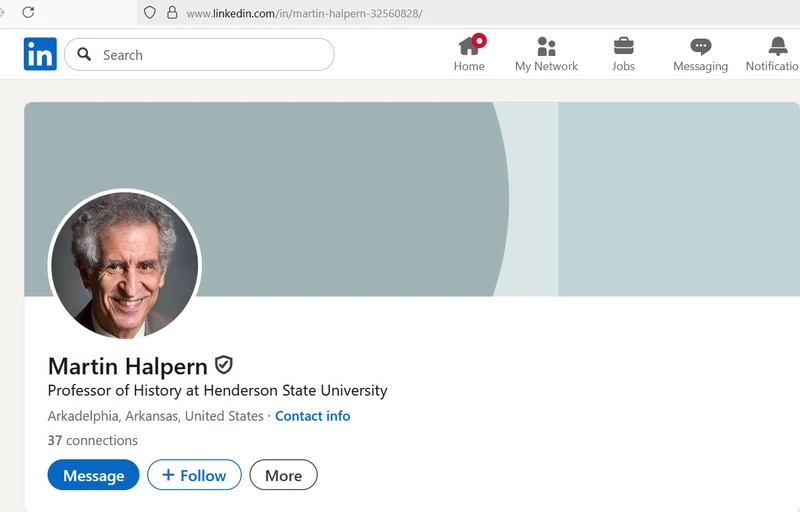Open the Jobs briefcase icon
Image resolution: width=800 pixels, height=512 pixels.
623,46
